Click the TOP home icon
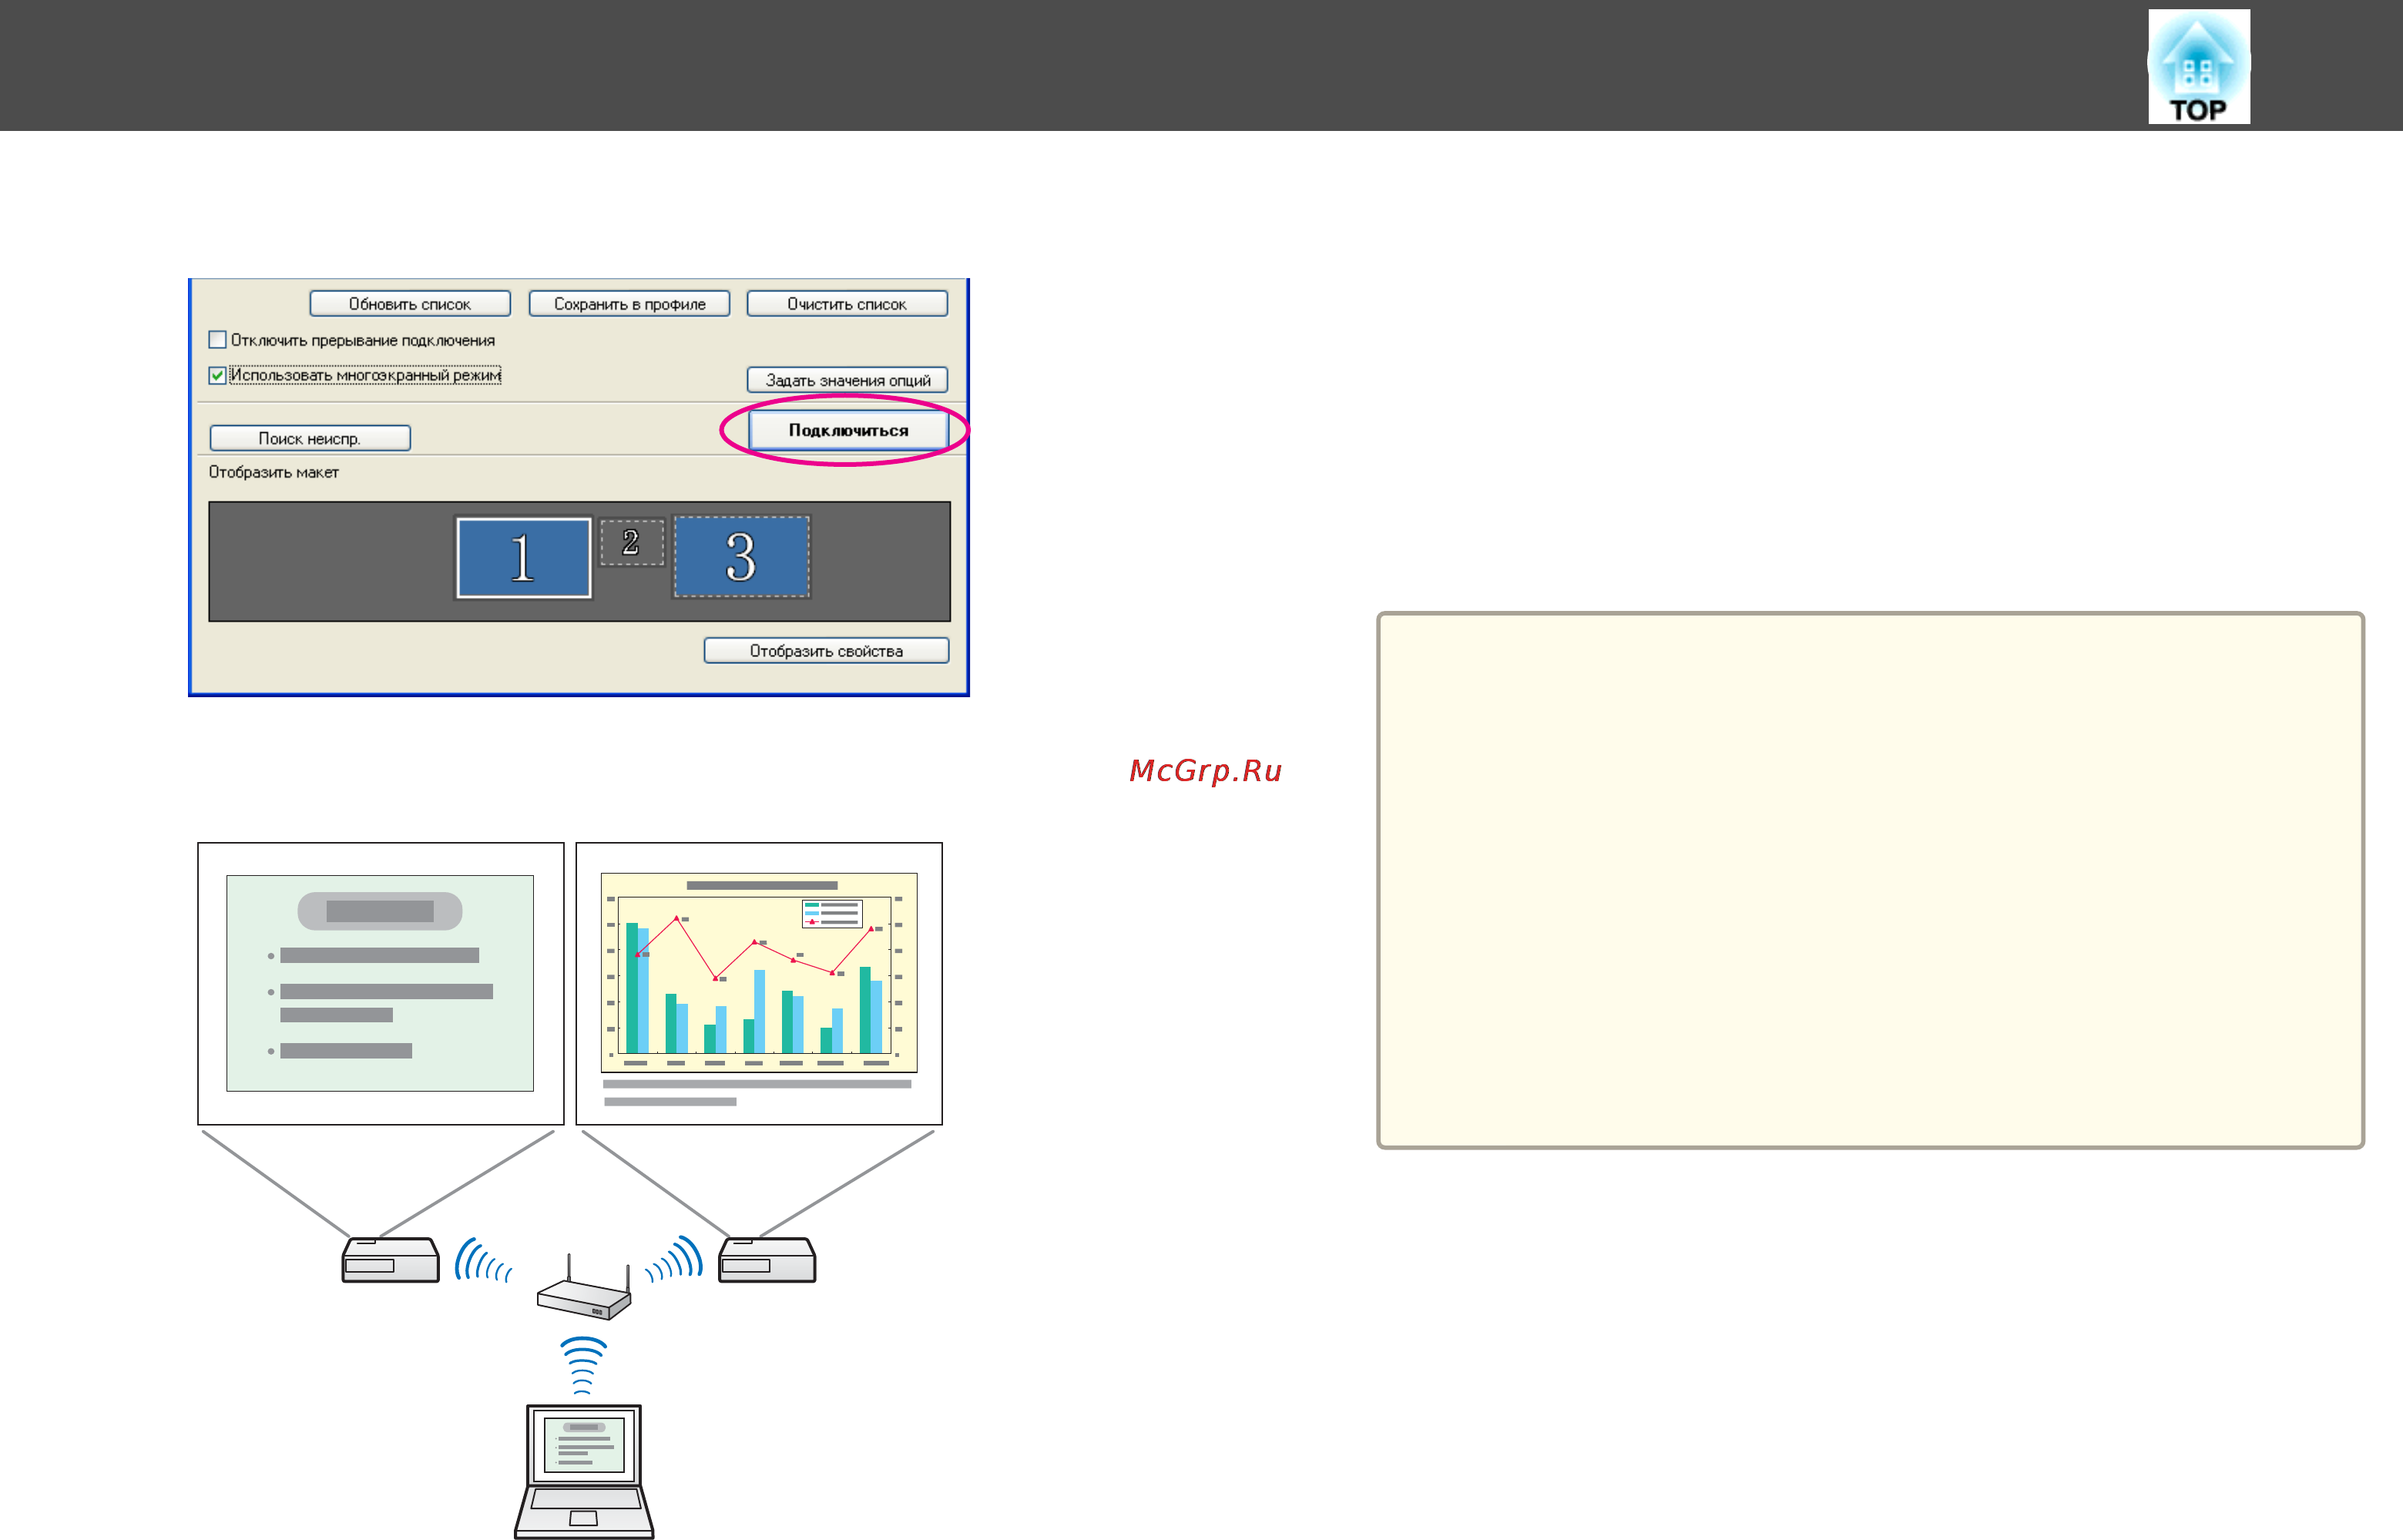 (x=2198, y=67)
